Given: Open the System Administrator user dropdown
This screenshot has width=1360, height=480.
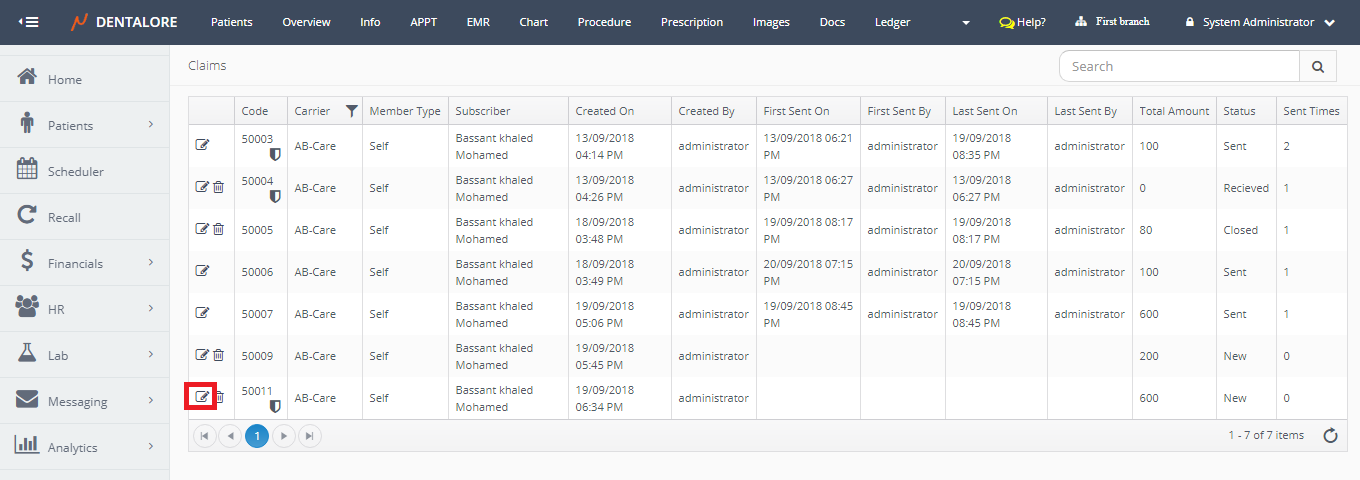Looking at the screenshot, I should point(1259,22).
